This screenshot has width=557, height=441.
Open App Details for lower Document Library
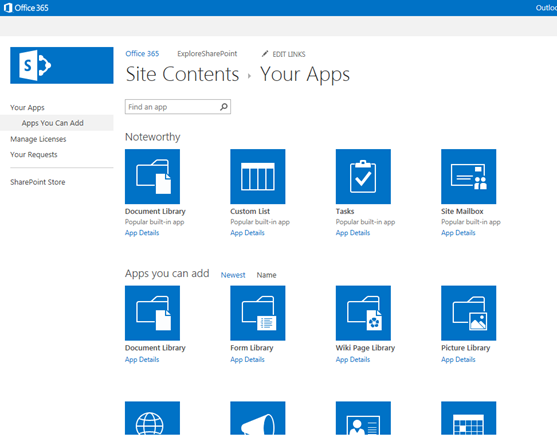142,360
